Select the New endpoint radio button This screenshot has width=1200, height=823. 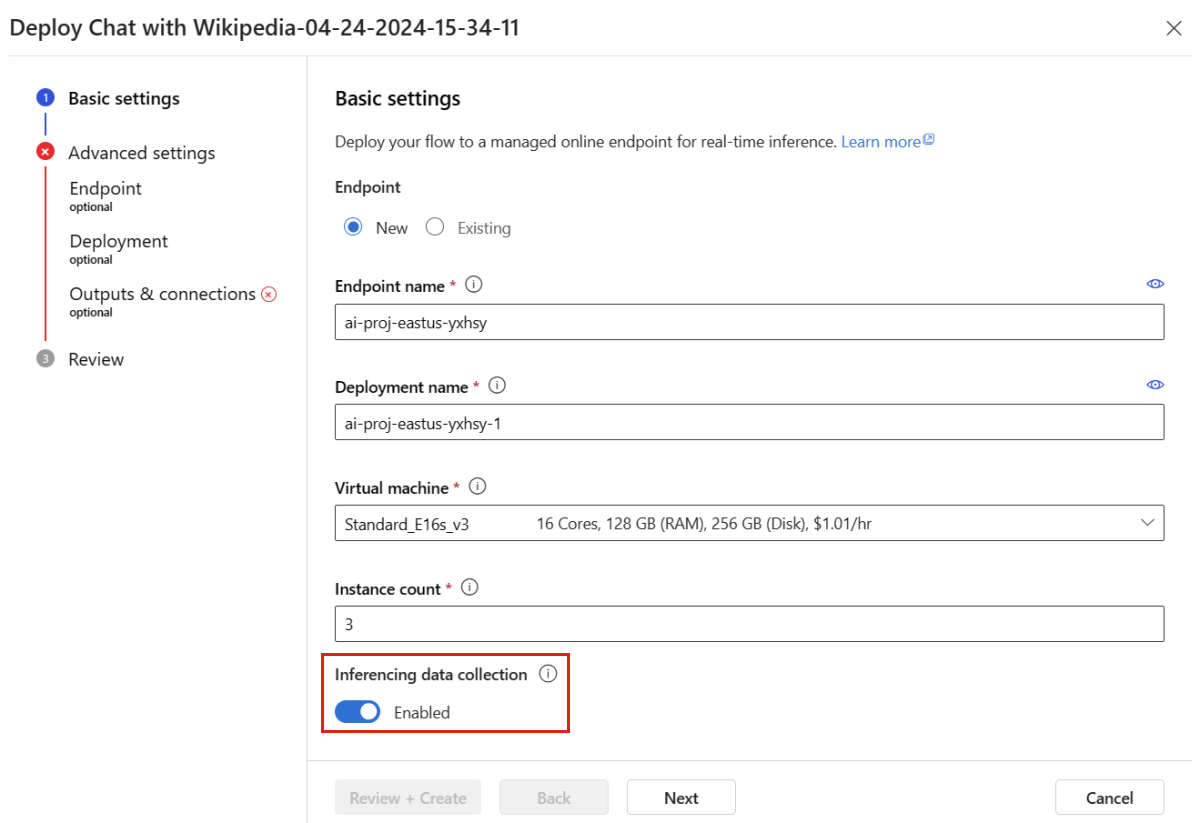[x=352, y=227]
